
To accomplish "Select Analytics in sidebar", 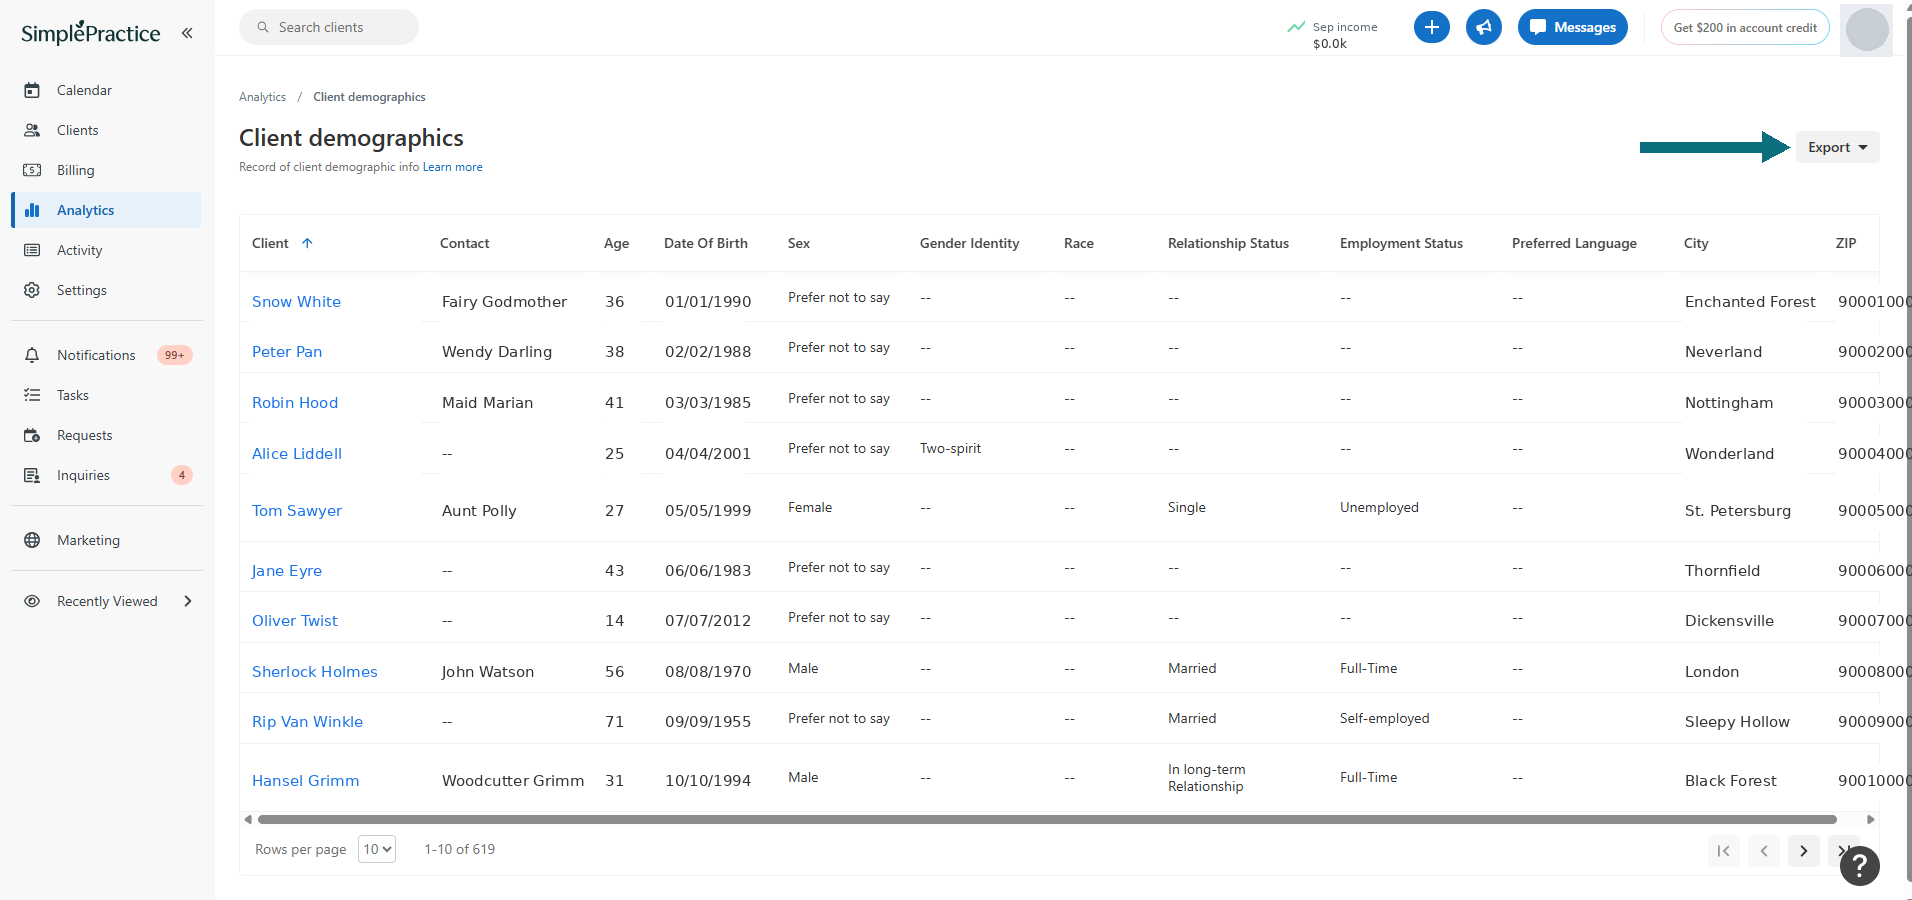I will [x=107, y=210].
